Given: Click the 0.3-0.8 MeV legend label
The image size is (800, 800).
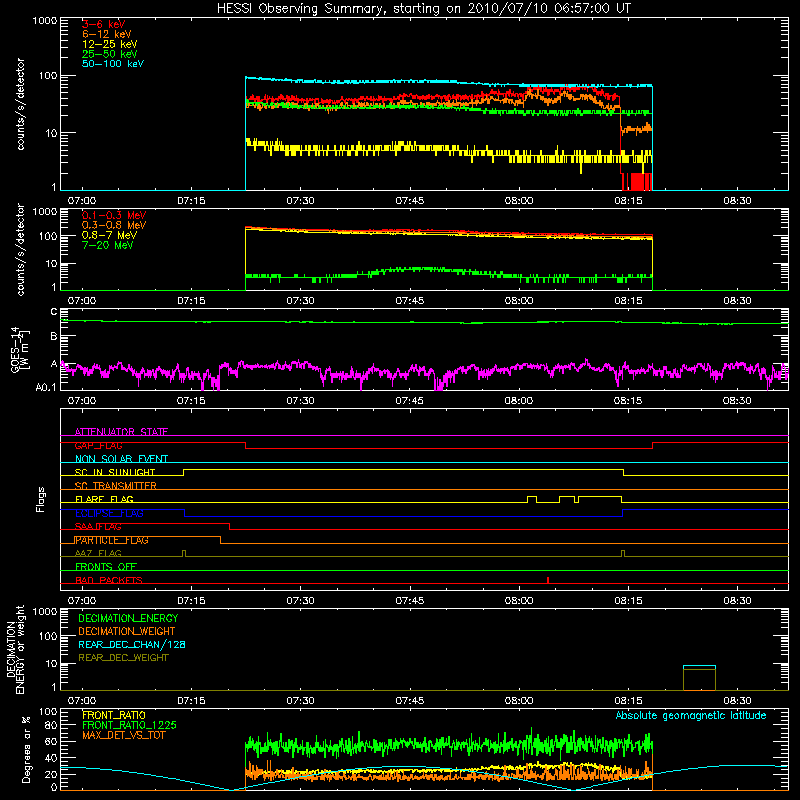Looking at the screenshot, I should (114, 225).
